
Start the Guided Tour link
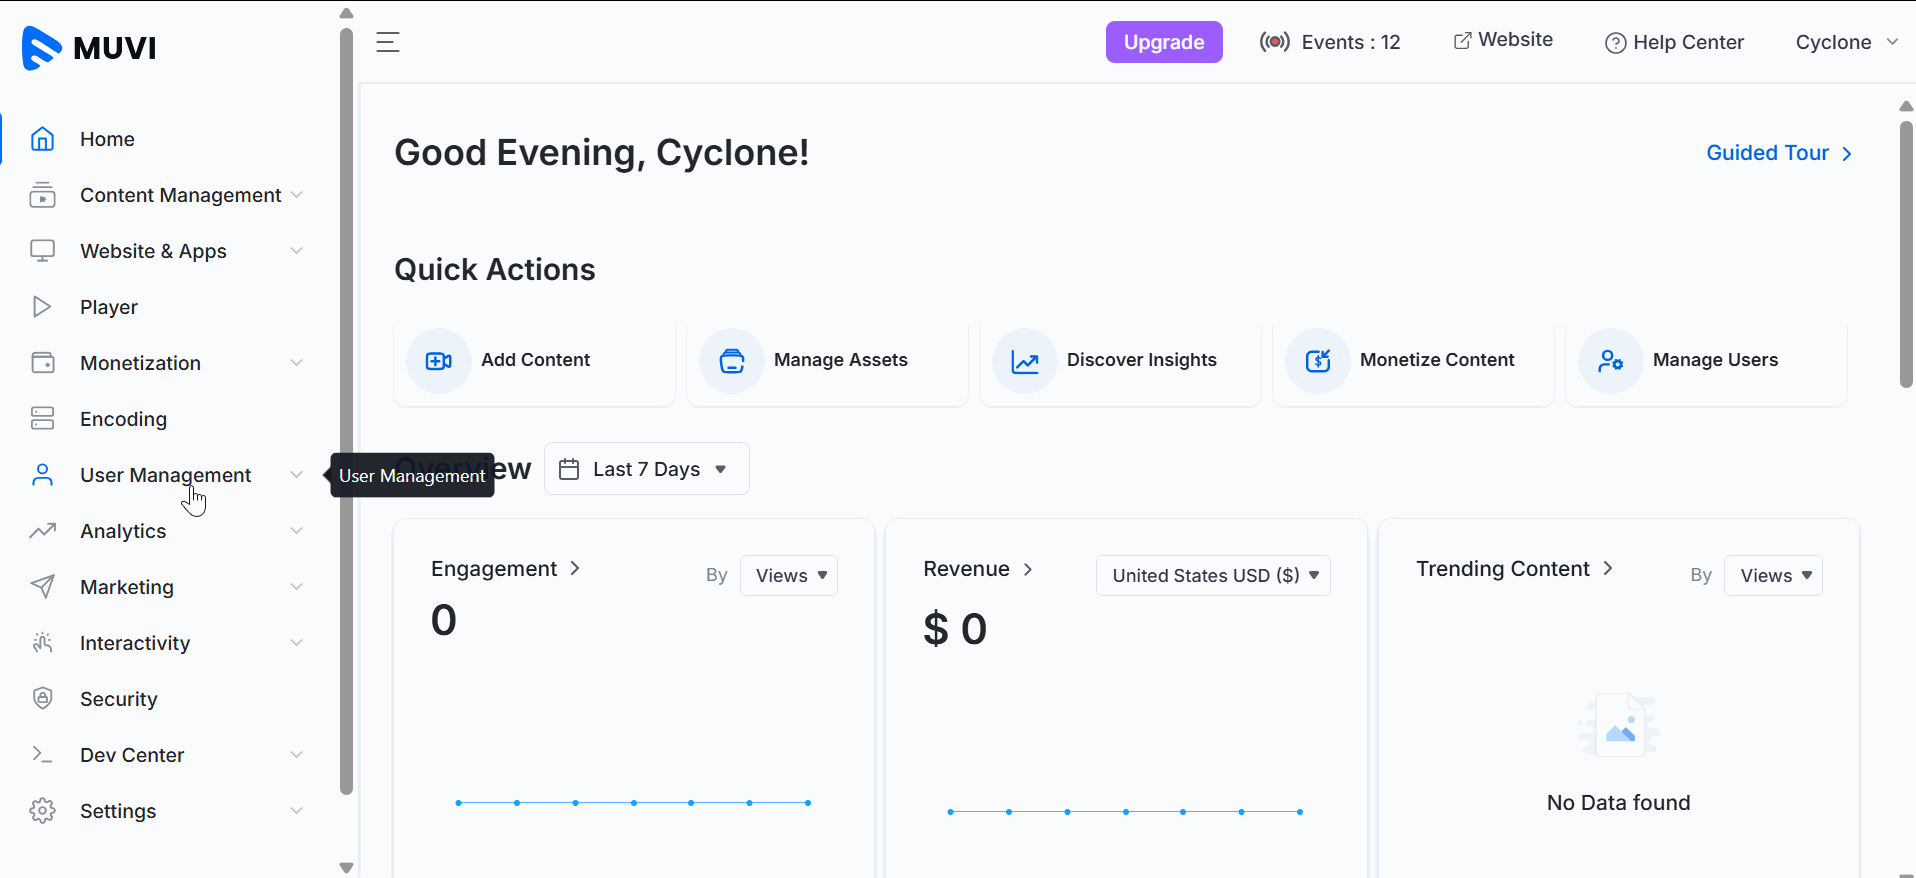coord(1778,153)
